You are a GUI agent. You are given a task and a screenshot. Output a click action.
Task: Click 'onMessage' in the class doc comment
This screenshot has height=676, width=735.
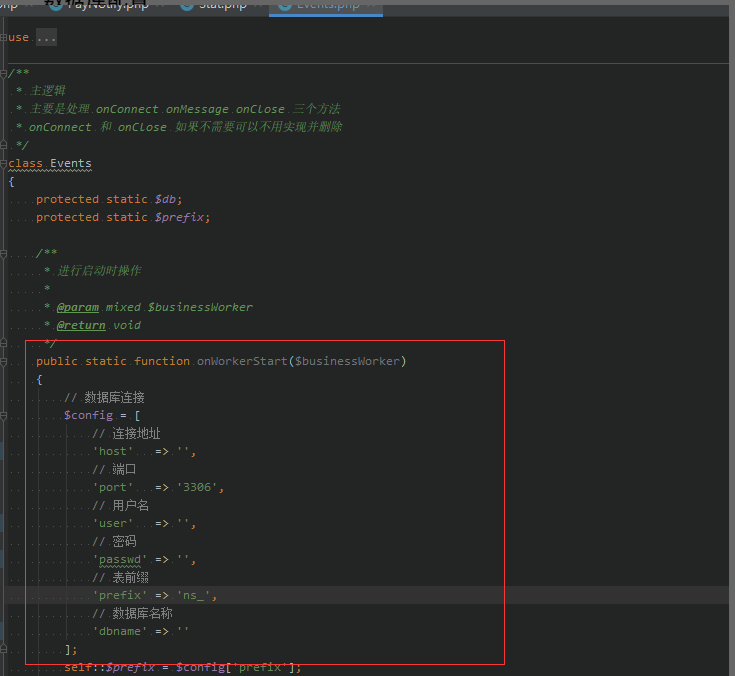pyautogui.click(x=197, y=109)
